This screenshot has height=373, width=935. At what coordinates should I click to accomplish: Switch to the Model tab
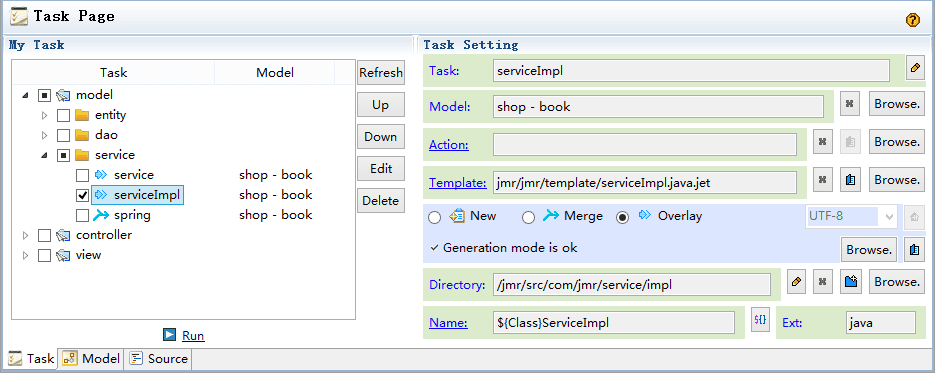coord(91,359)
